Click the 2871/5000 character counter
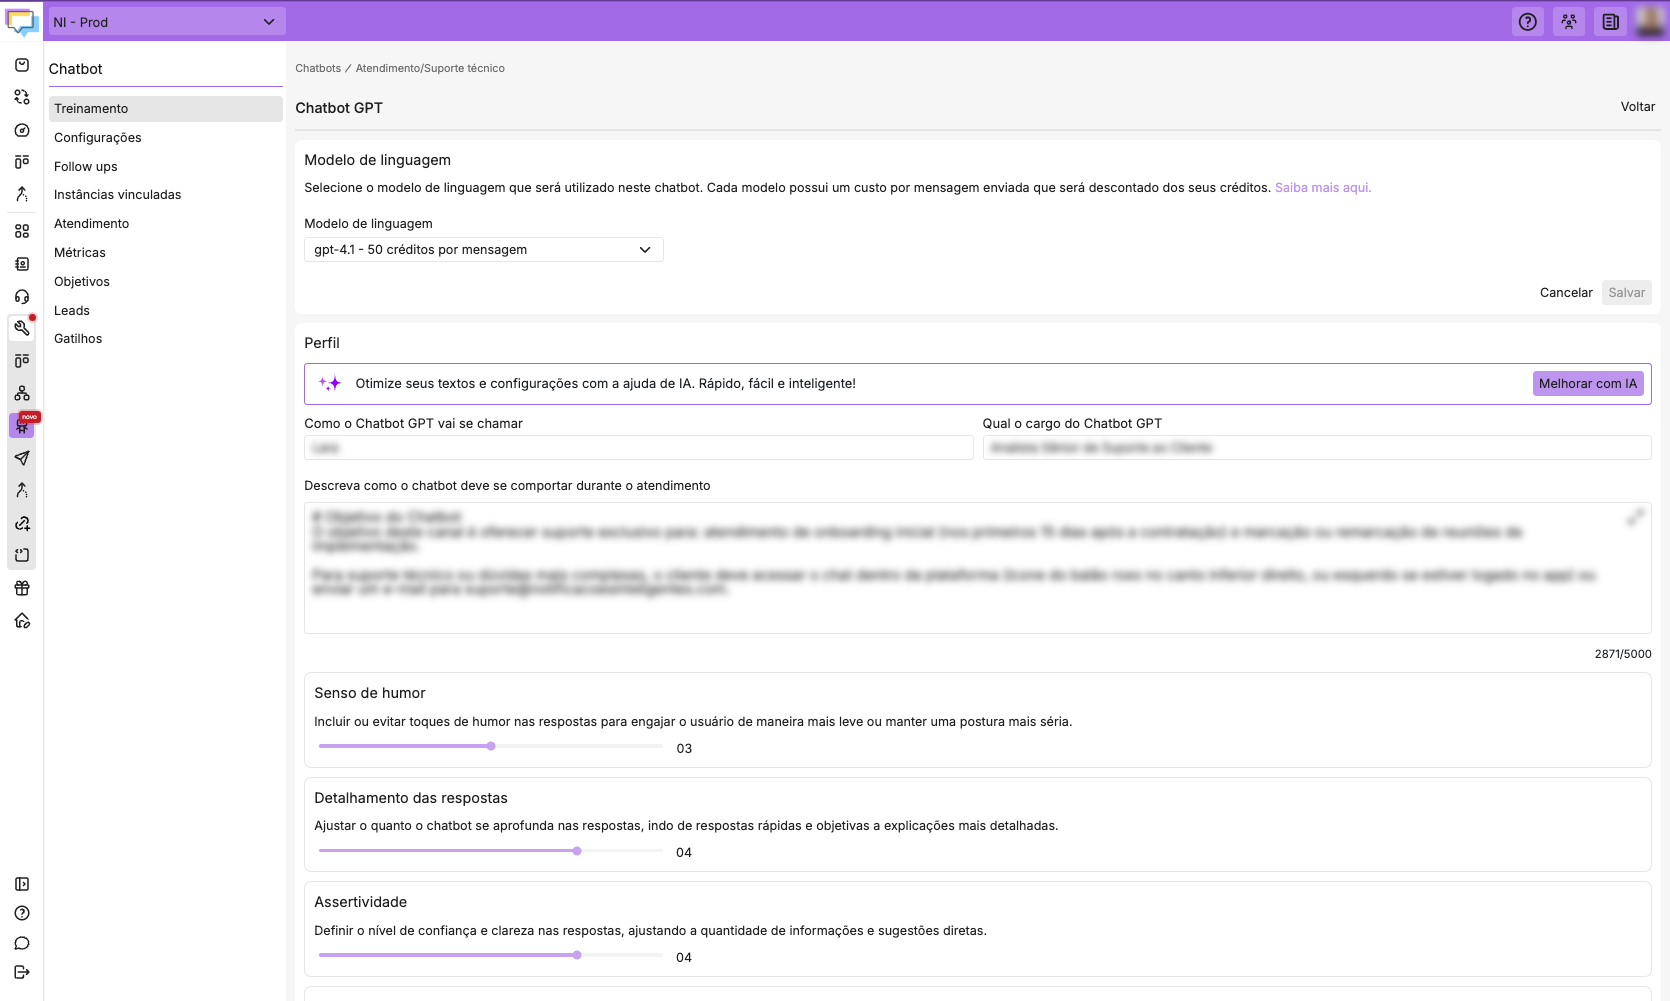Image resolution: width=1670 pixels, height=1001 pixels. point(1622,654)
